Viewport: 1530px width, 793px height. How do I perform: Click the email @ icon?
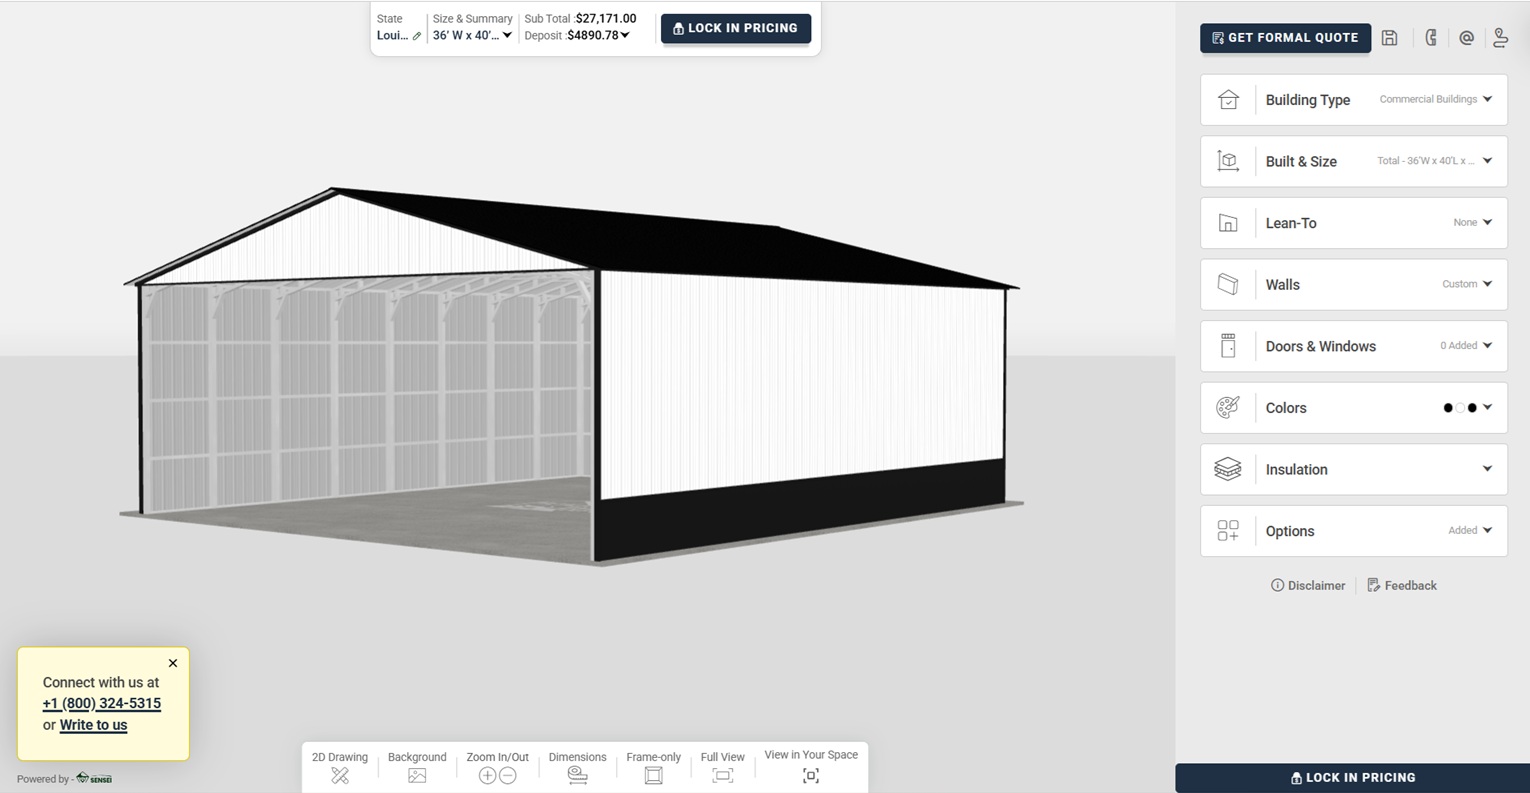click(1466, 38)
